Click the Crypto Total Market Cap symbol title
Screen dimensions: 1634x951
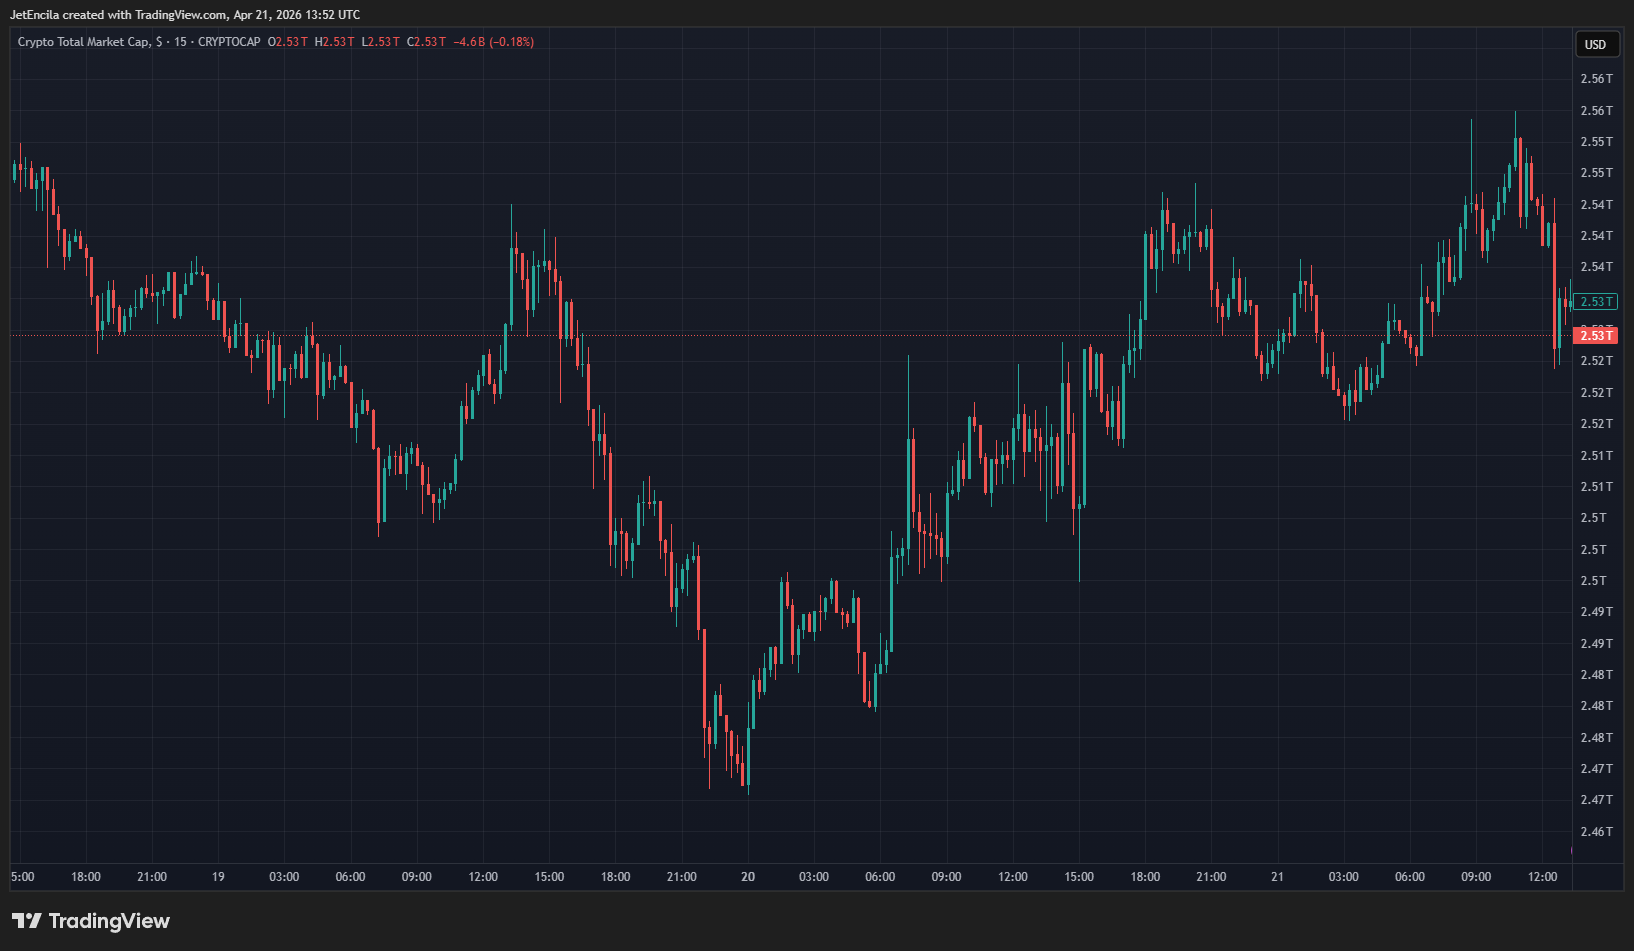point(84,42)
